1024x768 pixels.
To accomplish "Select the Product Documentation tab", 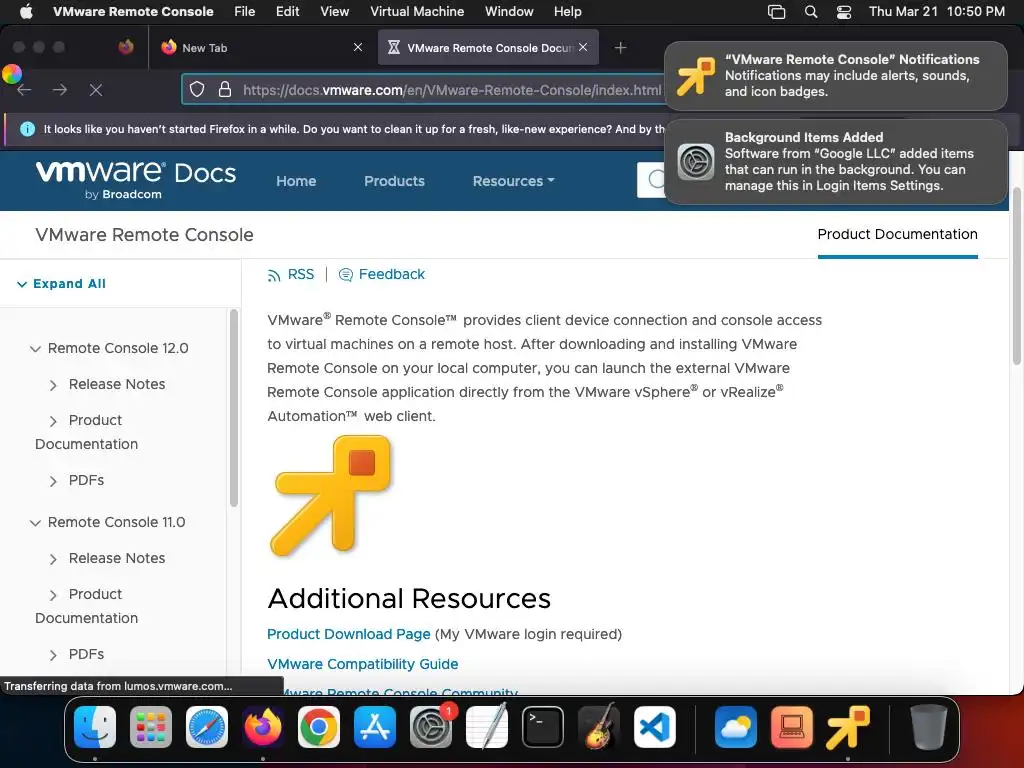I will coord(897,234).
